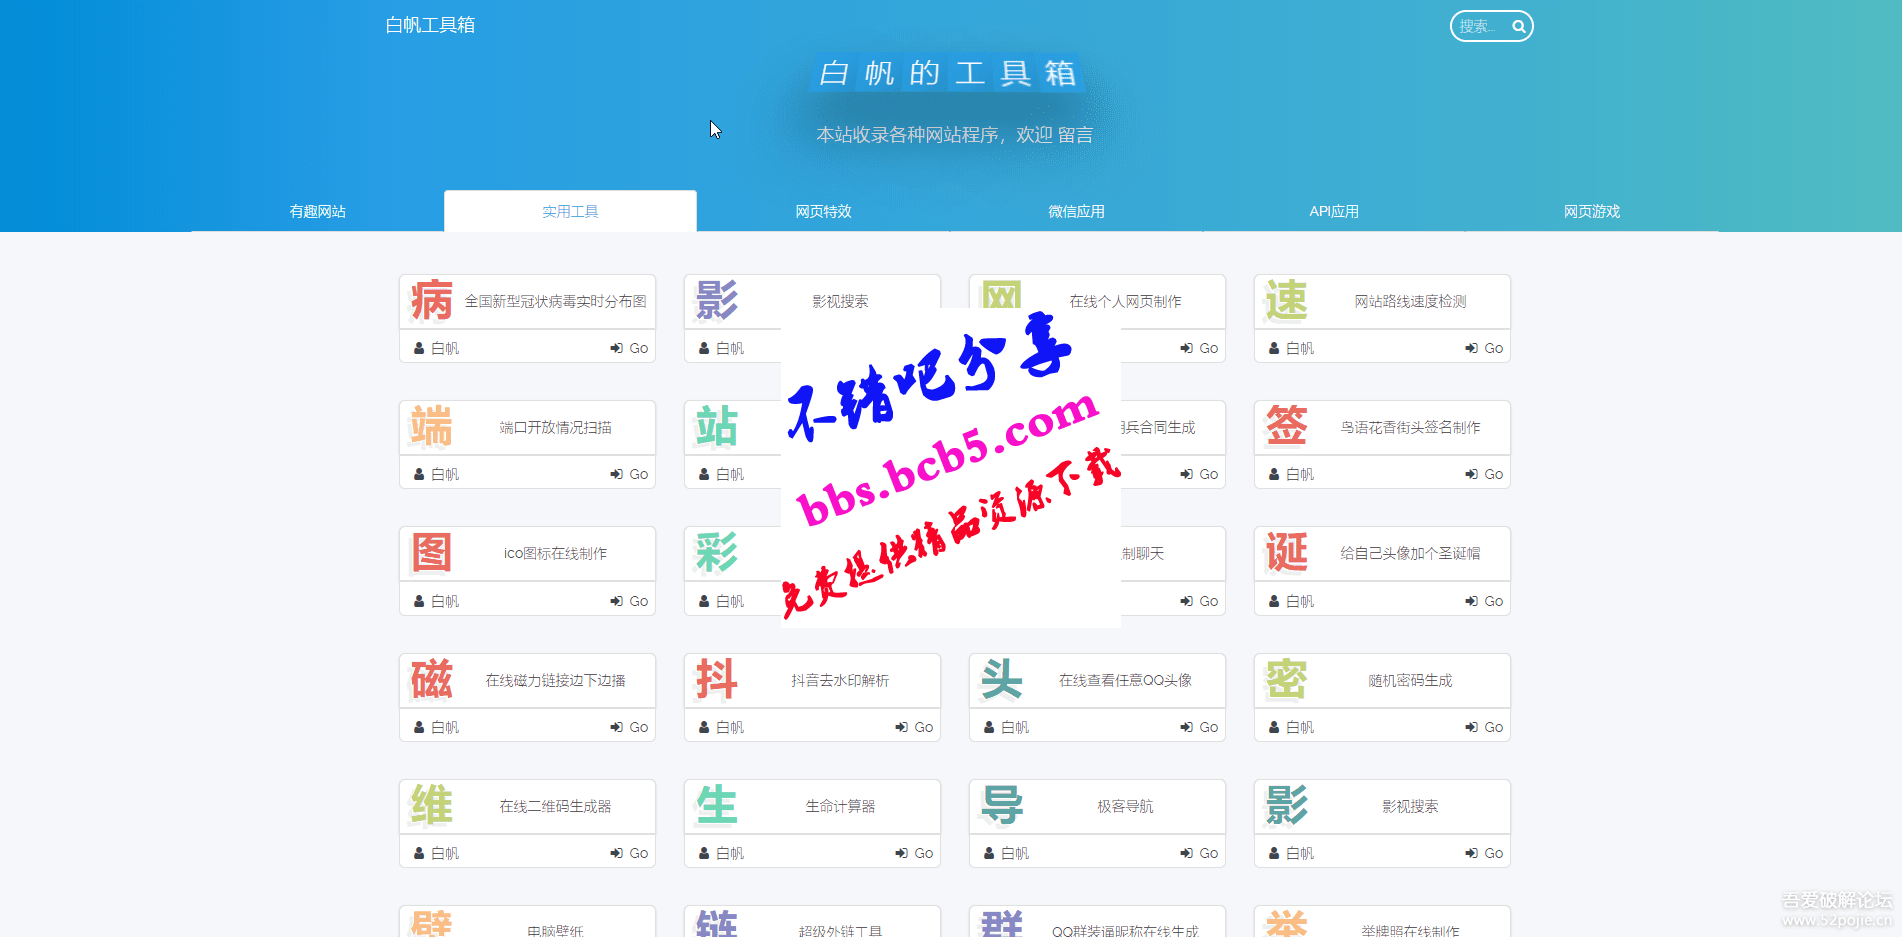Click author 白帆 on the 随机密码生成 card
Viewport: 1902px width, 937px height.
(x=1300, y=727)
